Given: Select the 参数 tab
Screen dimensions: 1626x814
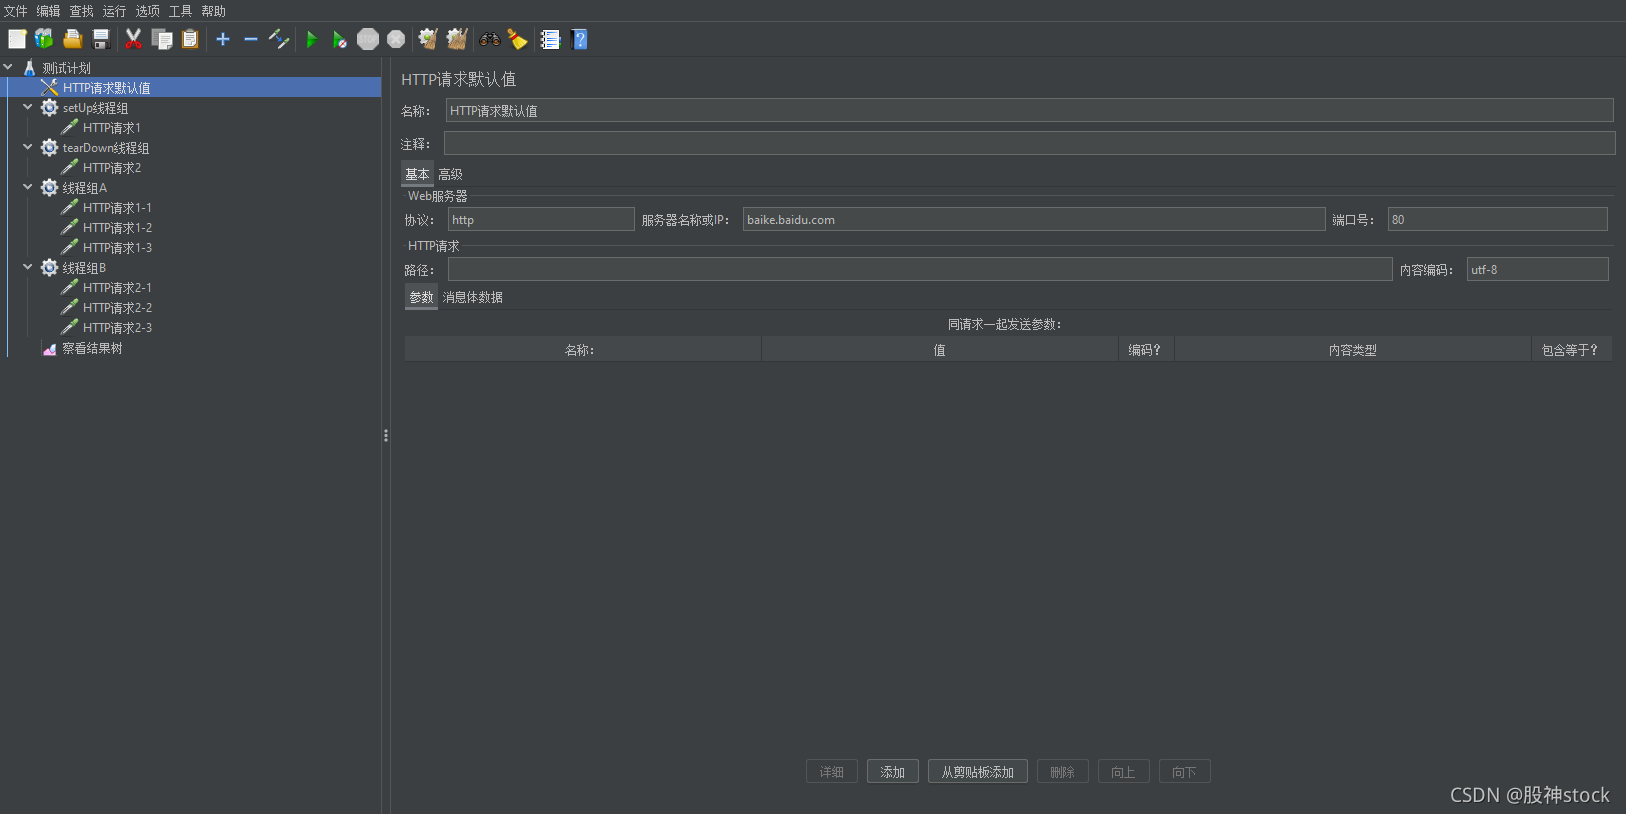Looking at the screenshot, I should tap(421, 297).
